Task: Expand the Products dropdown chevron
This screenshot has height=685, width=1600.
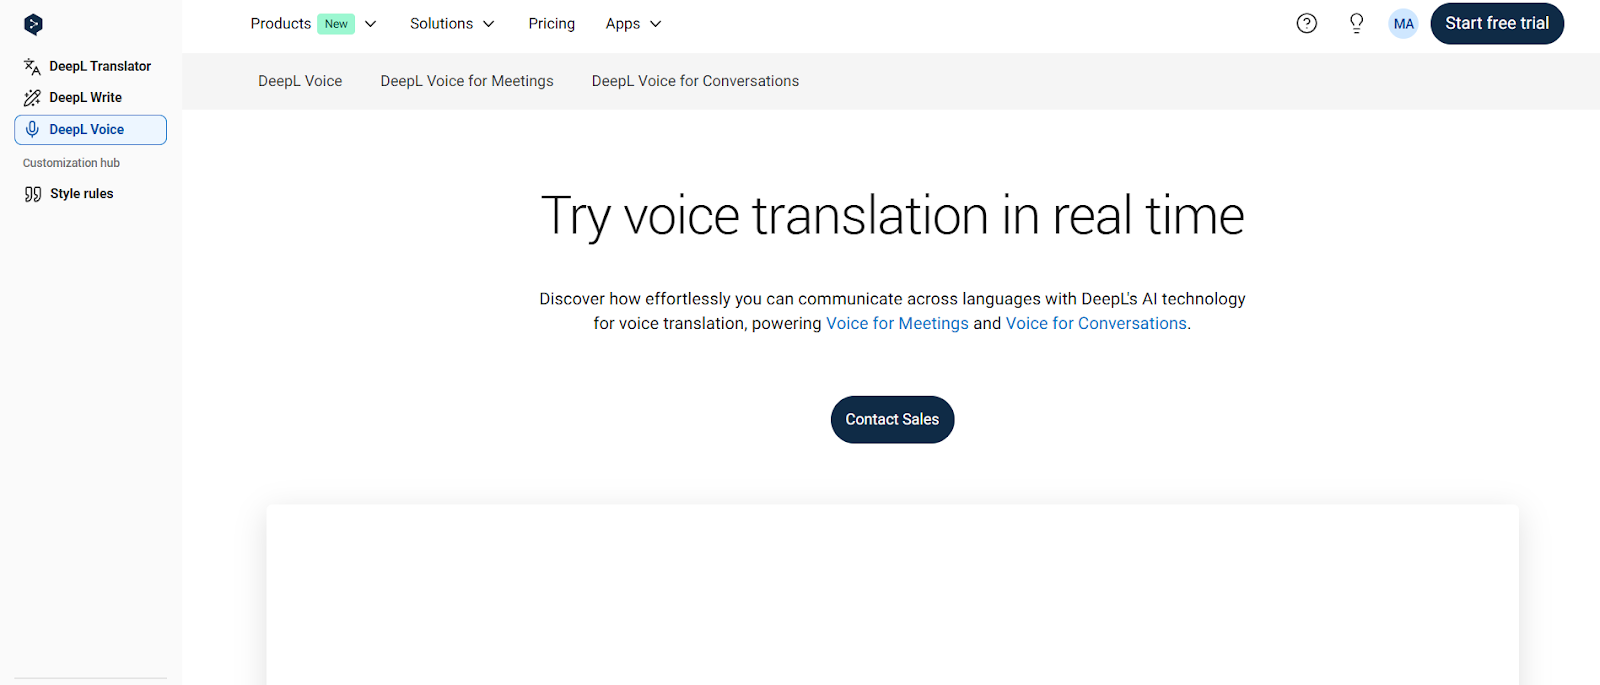Action: click(x=370, y=24)
